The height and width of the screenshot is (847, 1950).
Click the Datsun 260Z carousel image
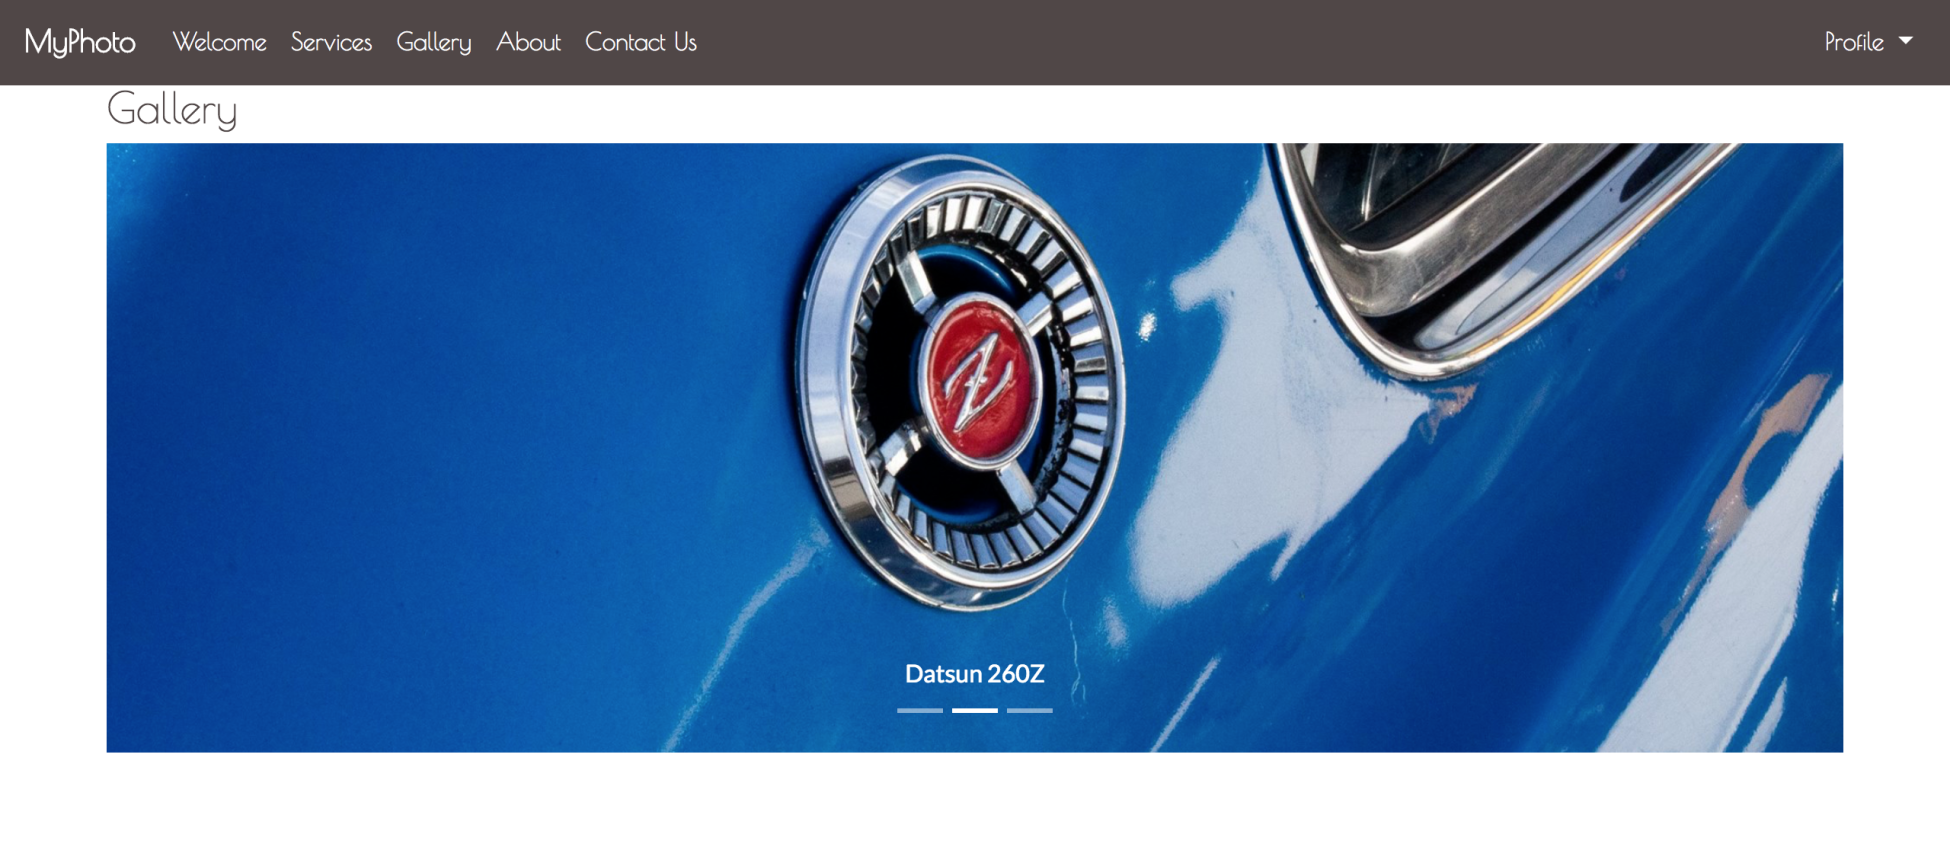(975, 447)
